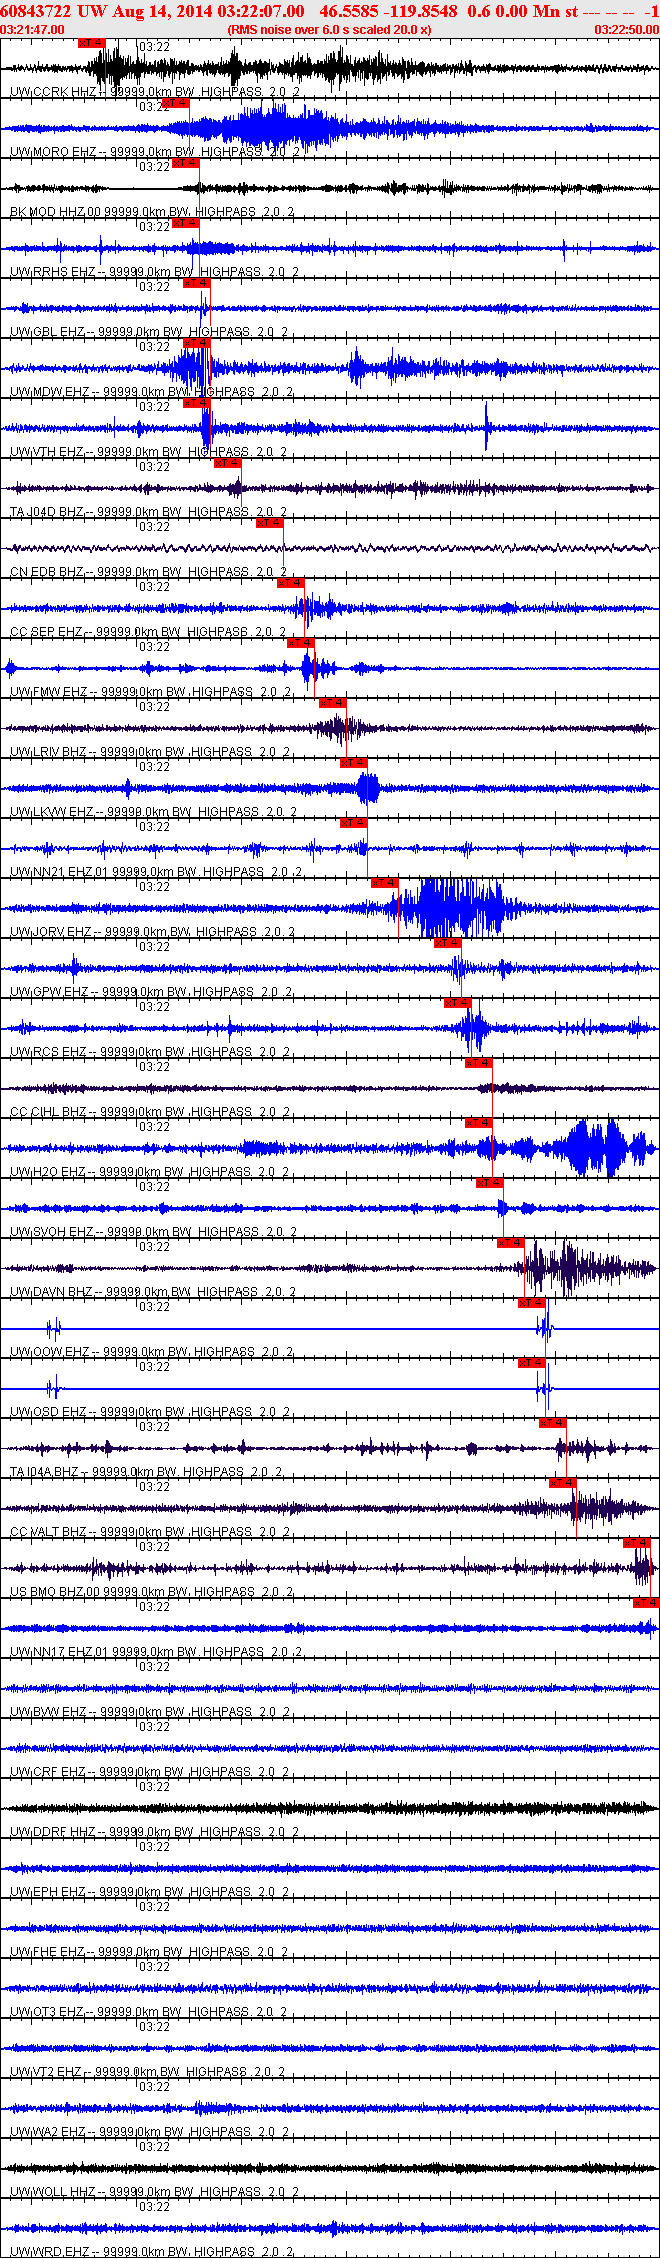The image size is (660, 2258).
Task: Click red pick flag on UW MORO trace
Action: [175, 103]
